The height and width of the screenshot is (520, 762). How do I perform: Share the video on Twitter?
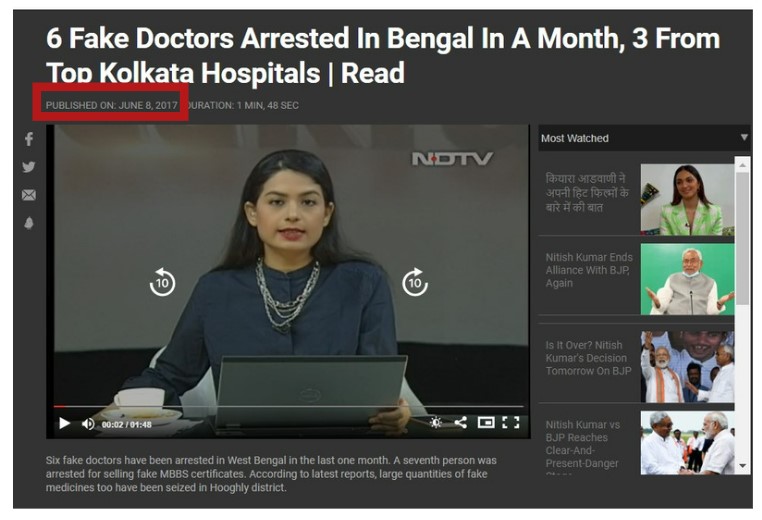pyautogui.click(x=29, y=167)
